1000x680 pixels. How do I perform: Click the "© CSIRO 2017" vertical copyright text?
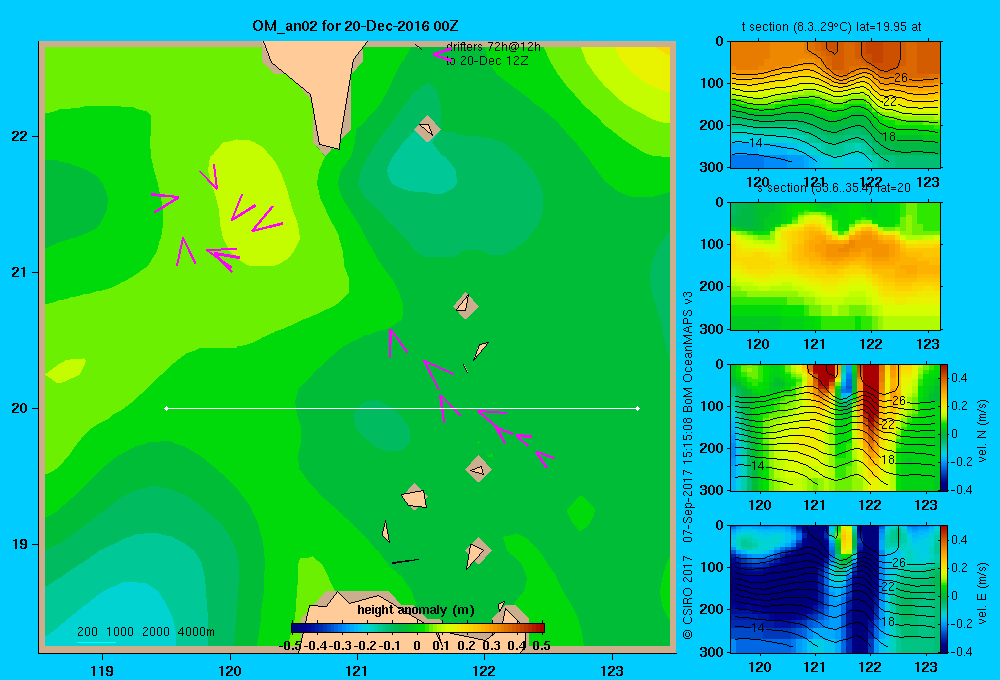(688, 598)
